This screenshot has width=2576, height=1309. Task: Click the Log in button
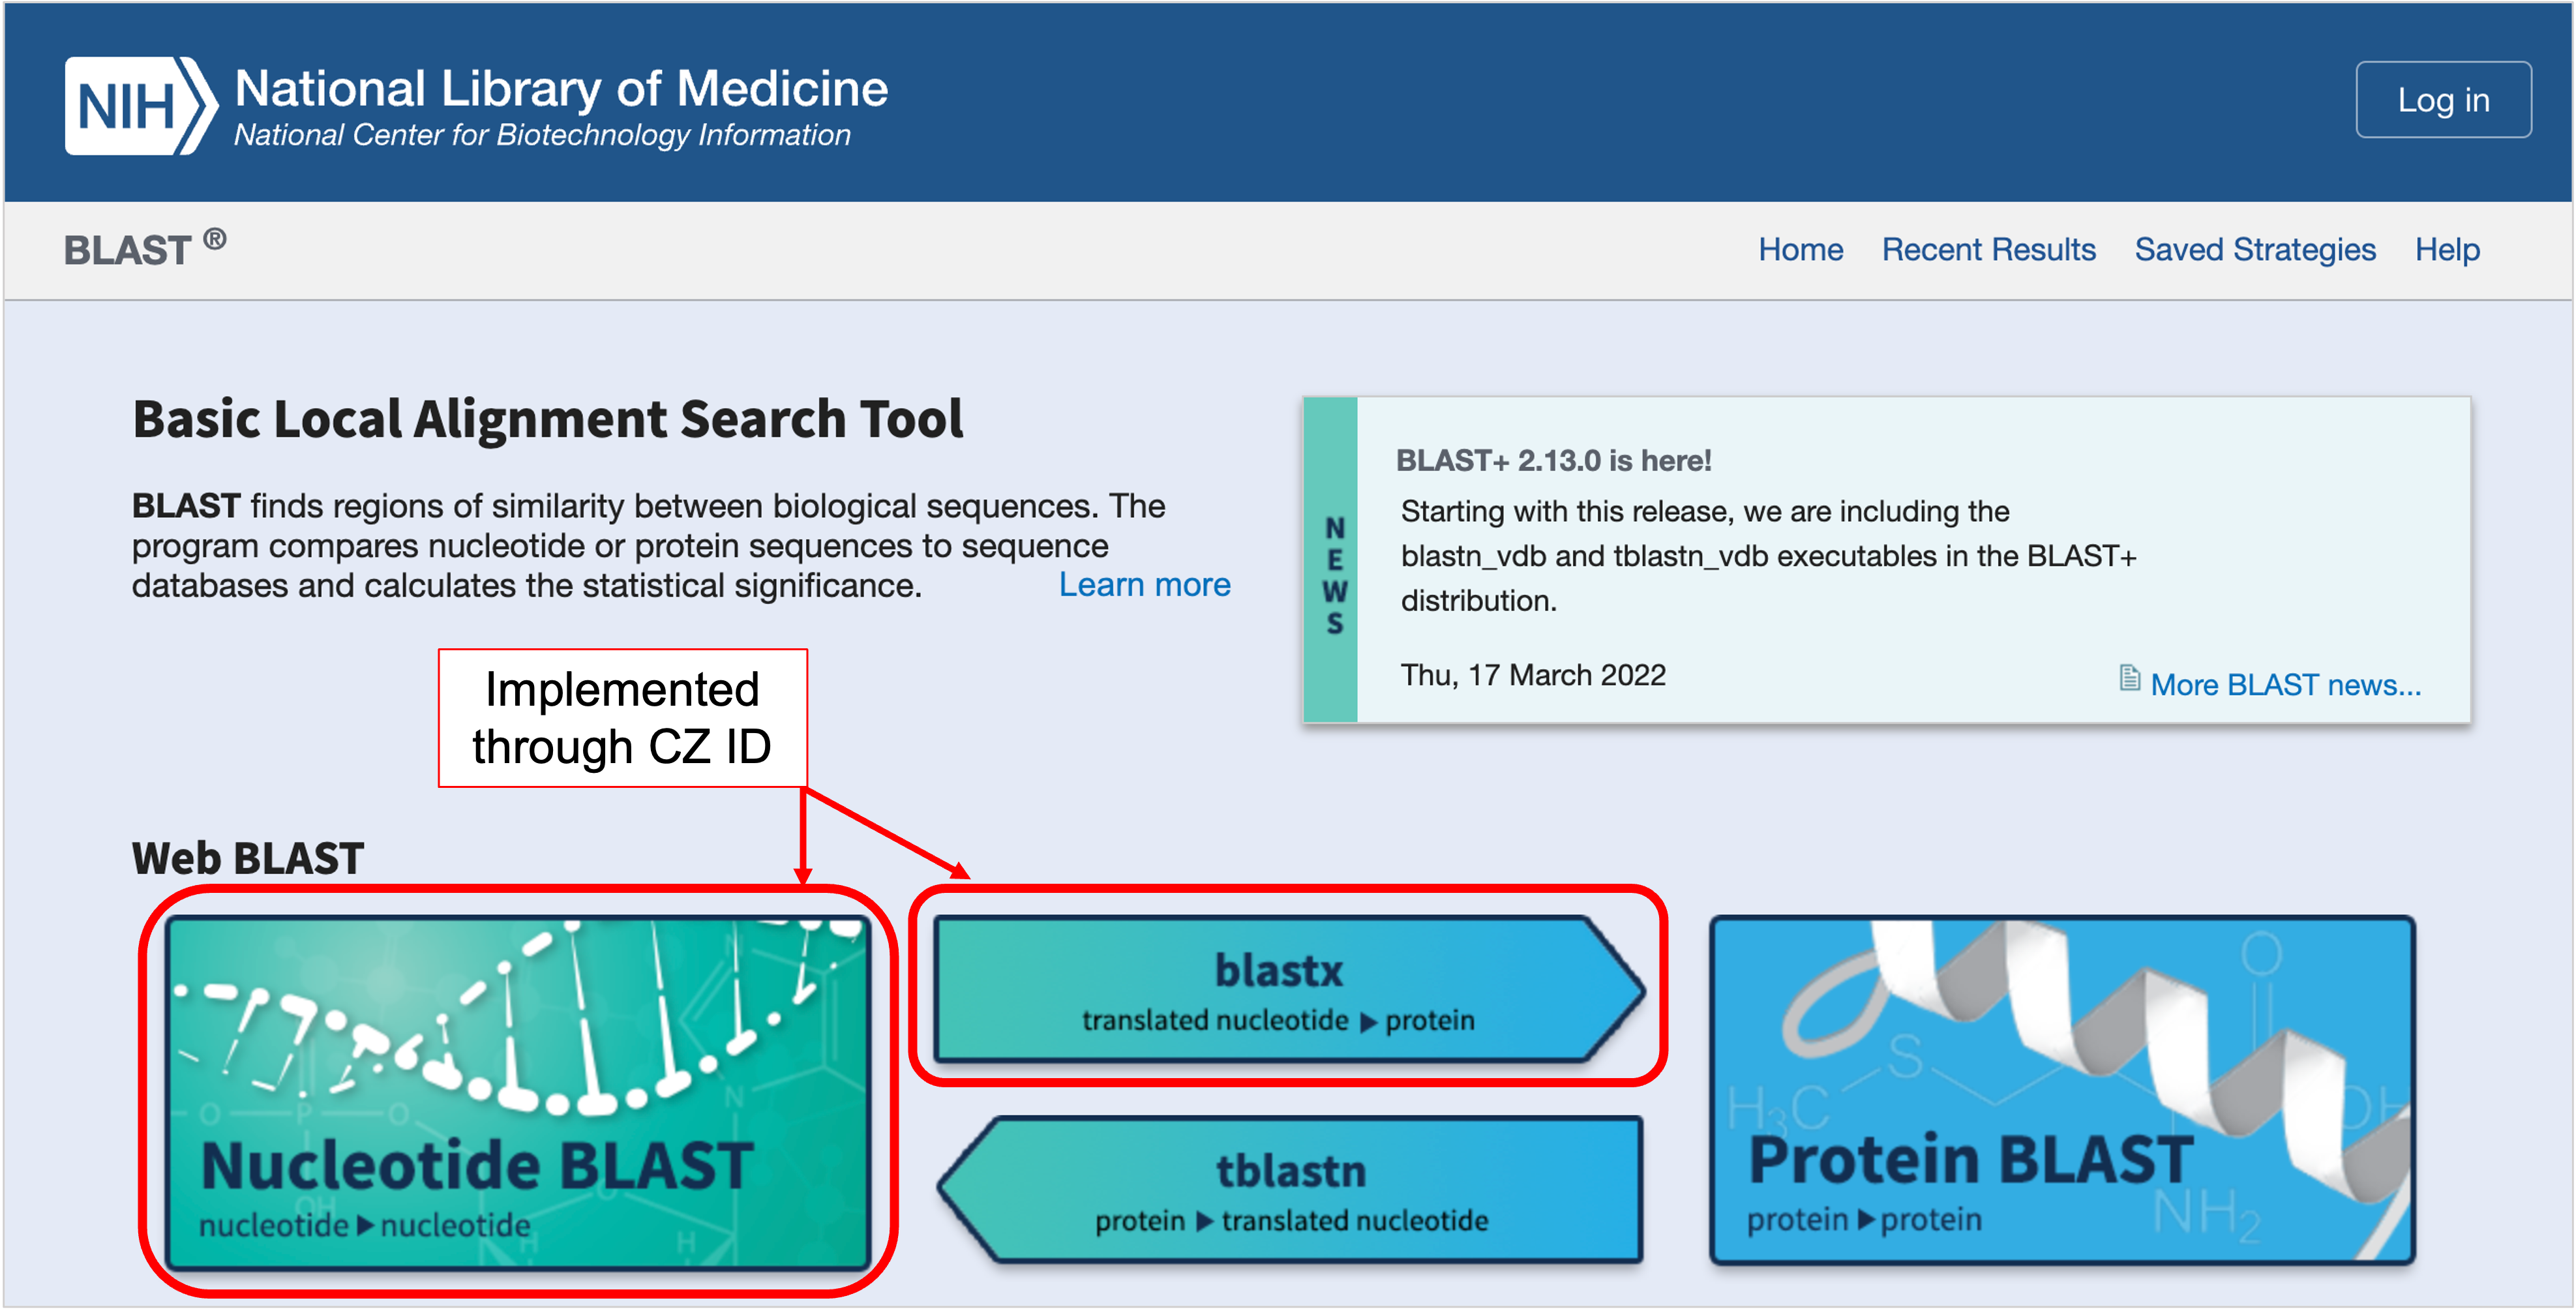click(2442, 100)
